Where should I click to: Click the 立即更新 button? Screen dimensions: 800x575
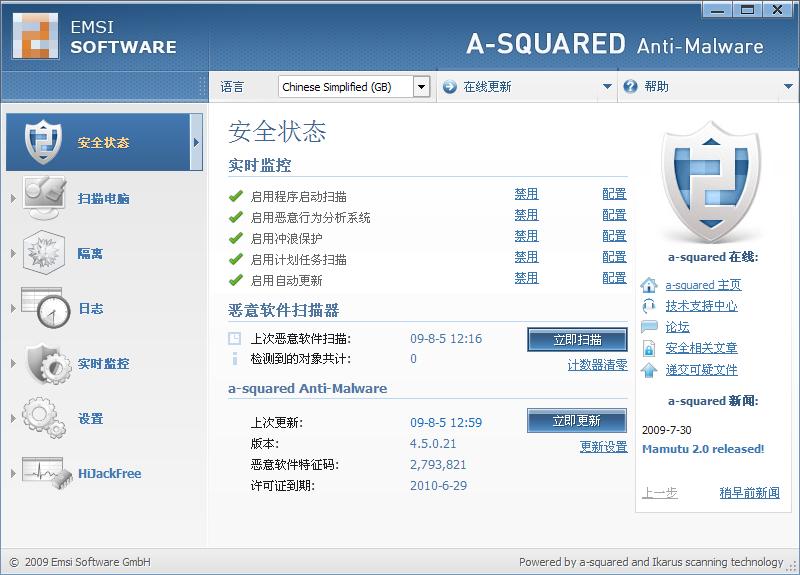point(577,420)
